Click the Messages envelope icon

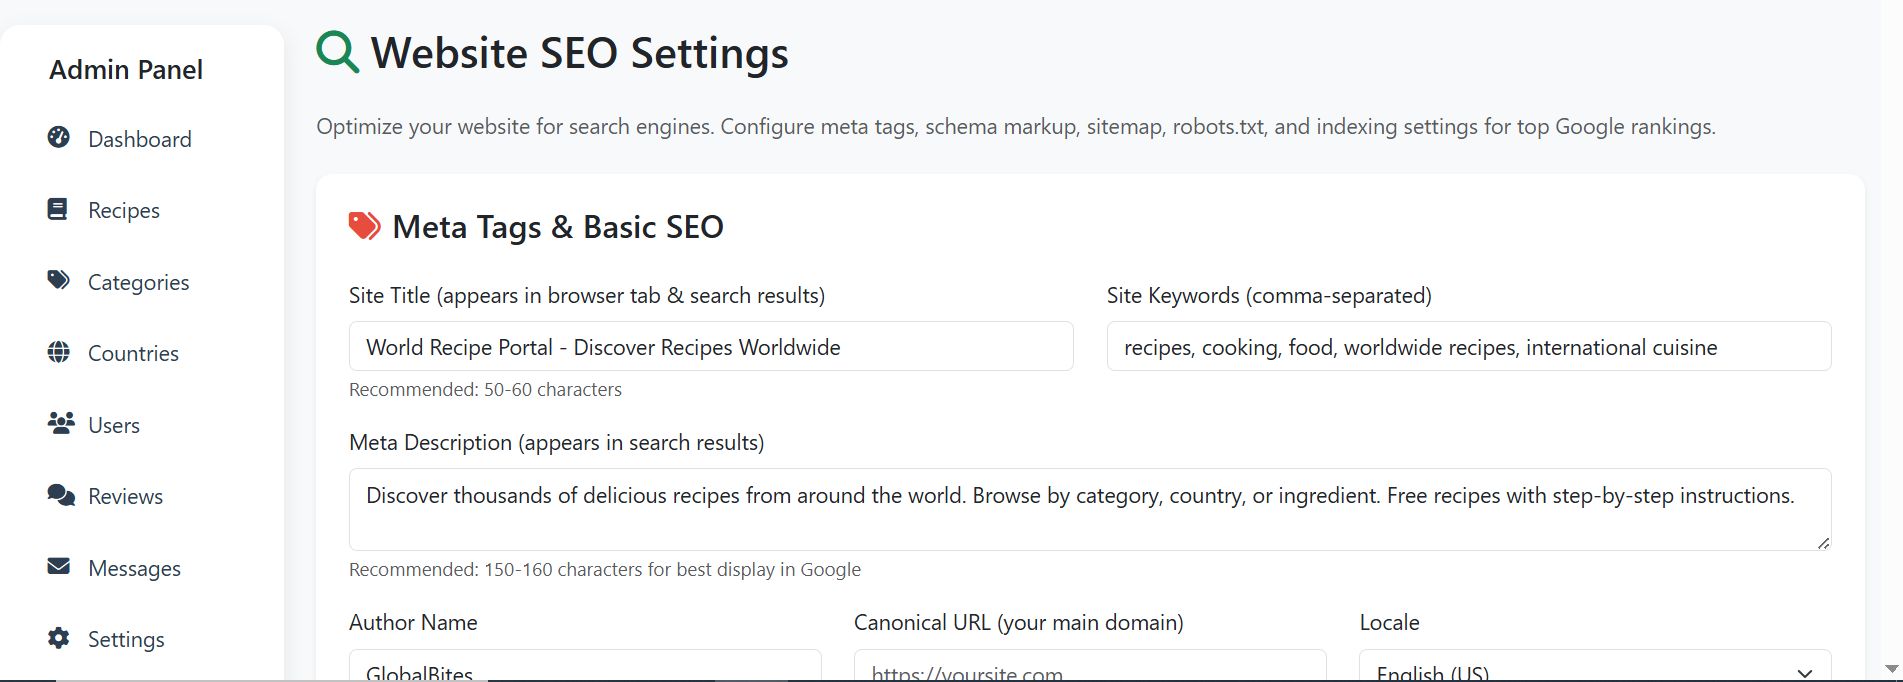coord(59,567)
